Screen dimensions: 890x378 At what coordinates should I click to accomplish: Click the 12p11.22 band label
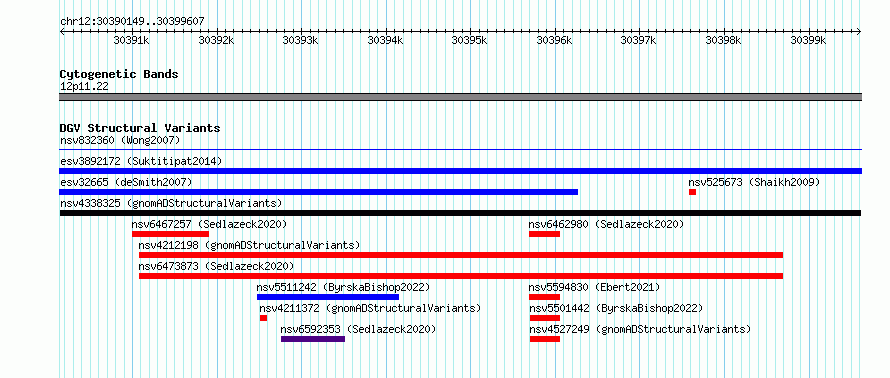84,86
